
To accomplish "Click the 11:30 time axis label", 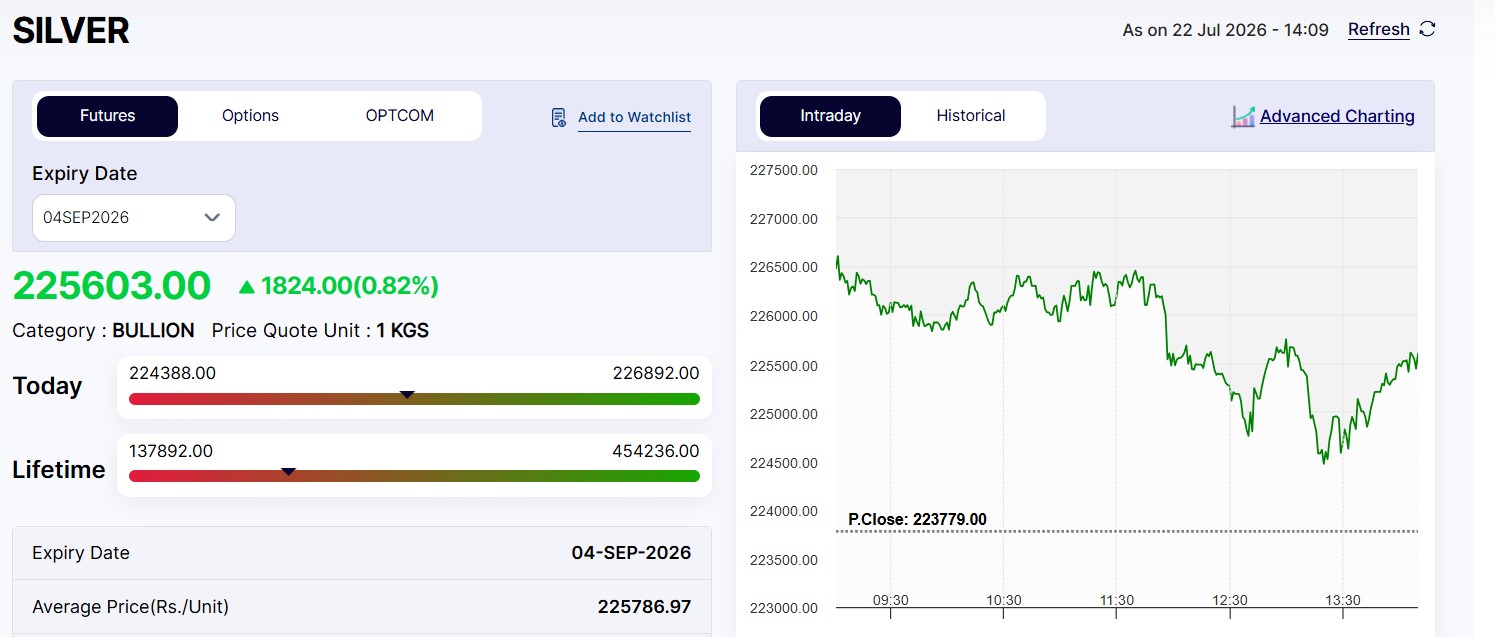I will coord(1116,600).
